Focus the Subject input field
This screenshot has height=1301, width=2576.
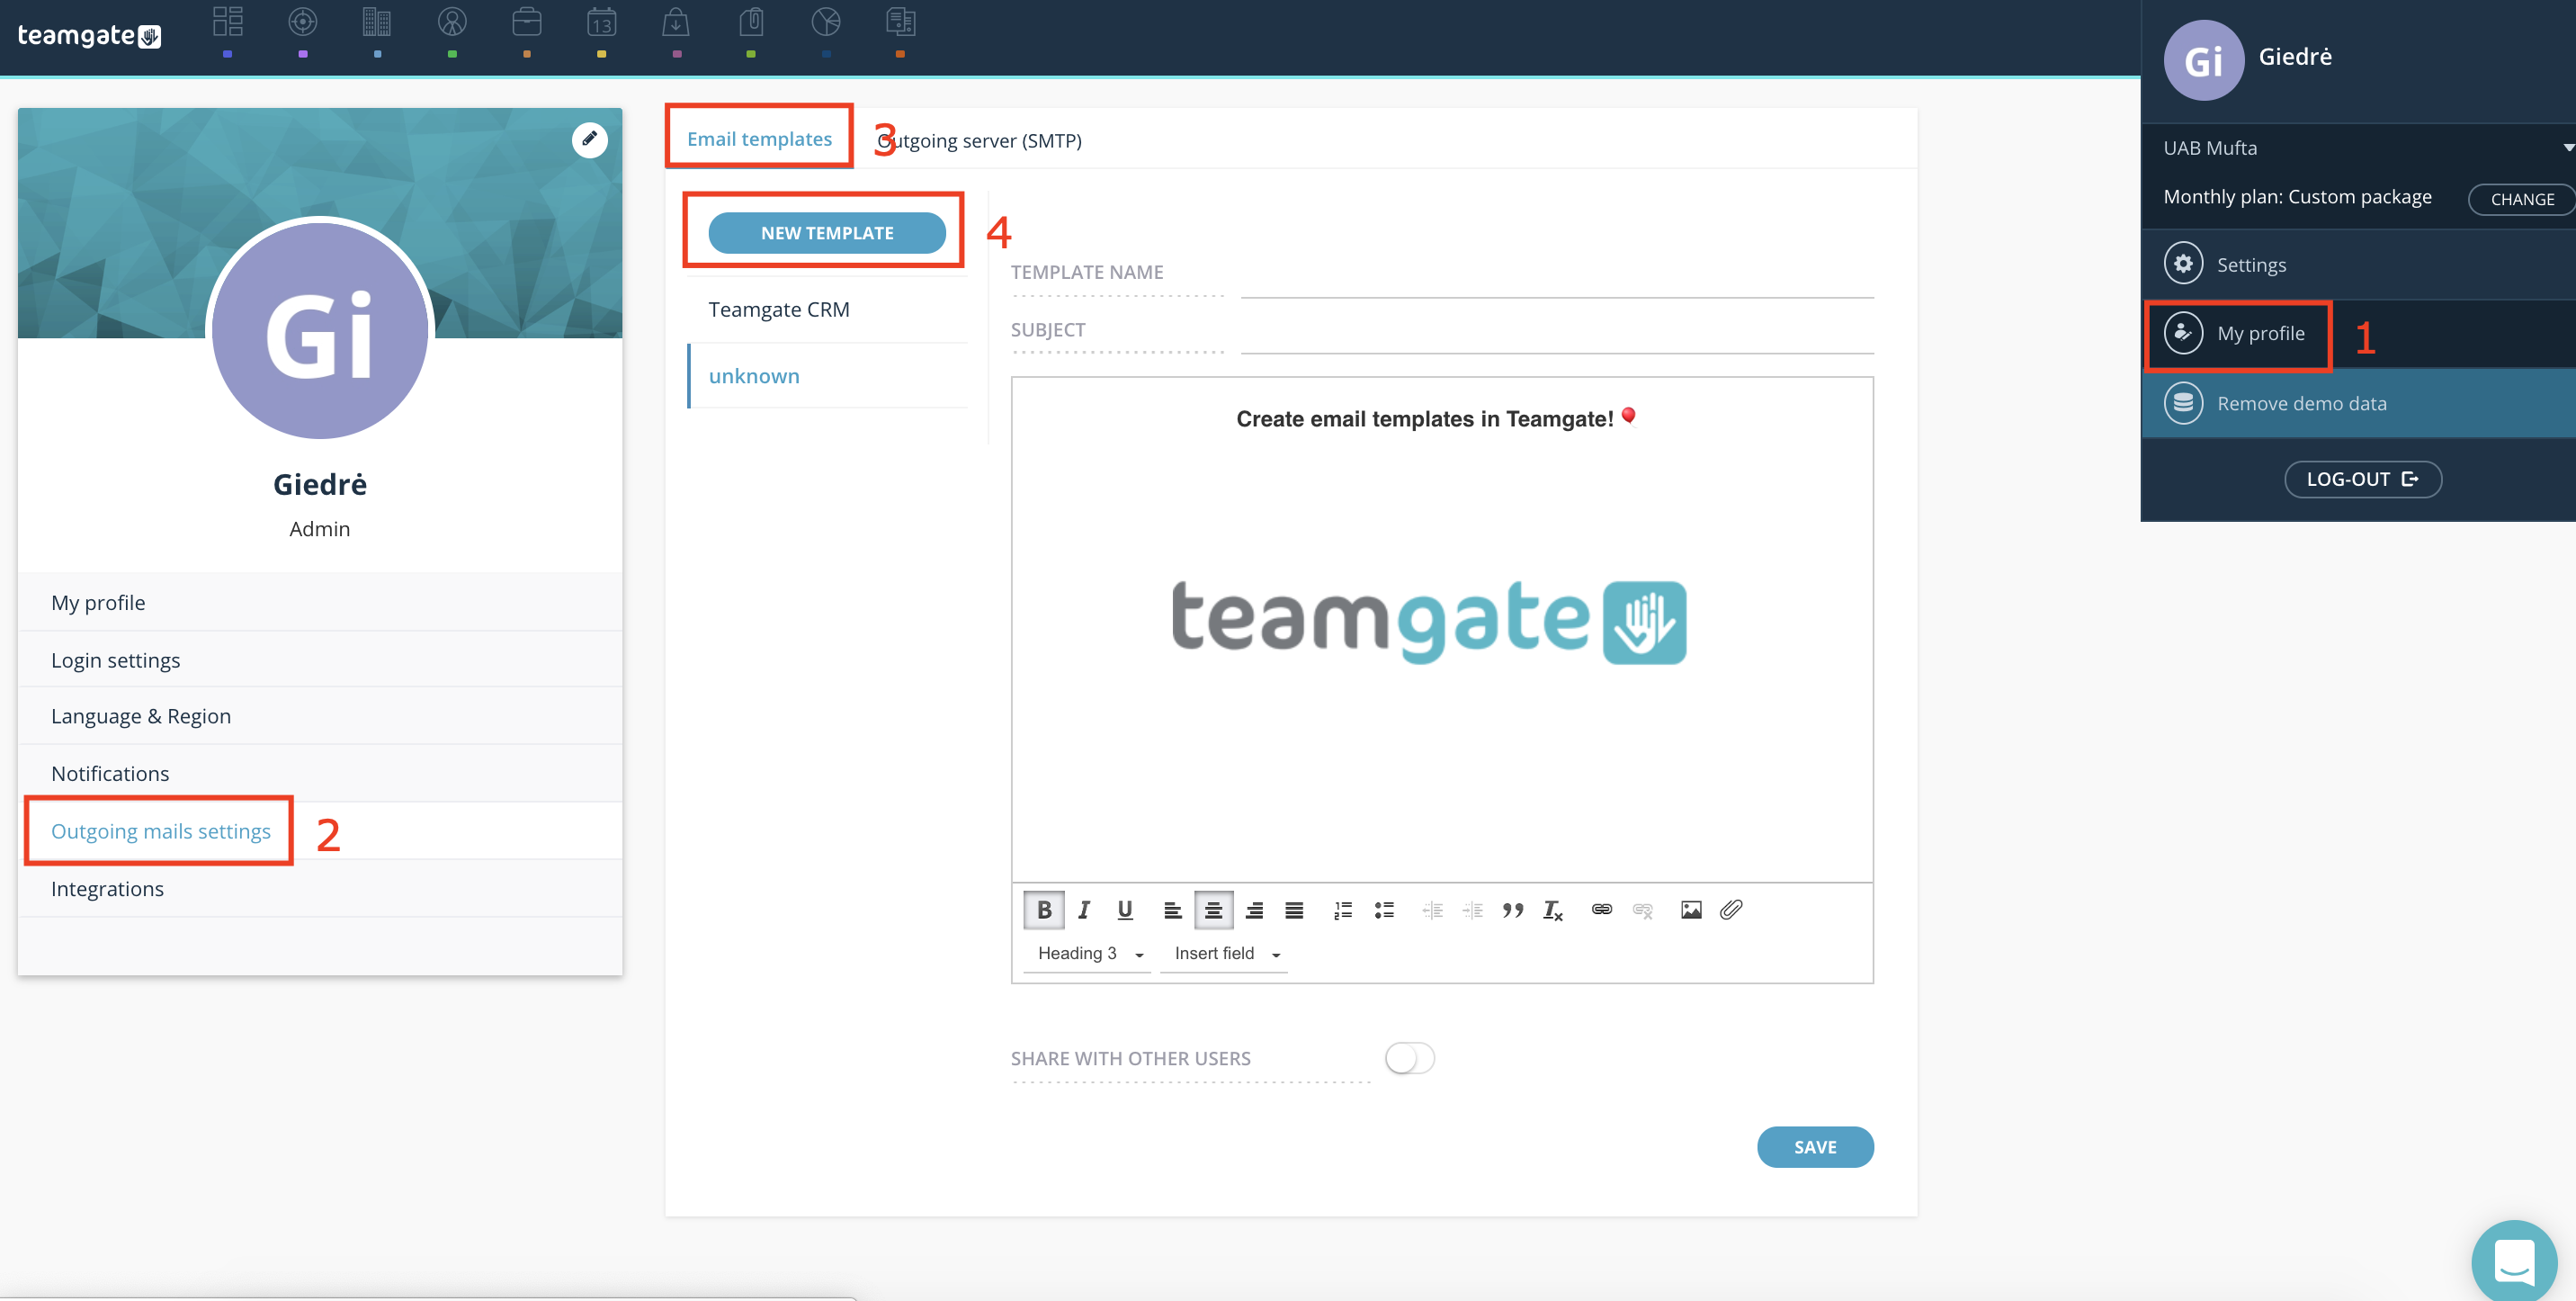1557,334
